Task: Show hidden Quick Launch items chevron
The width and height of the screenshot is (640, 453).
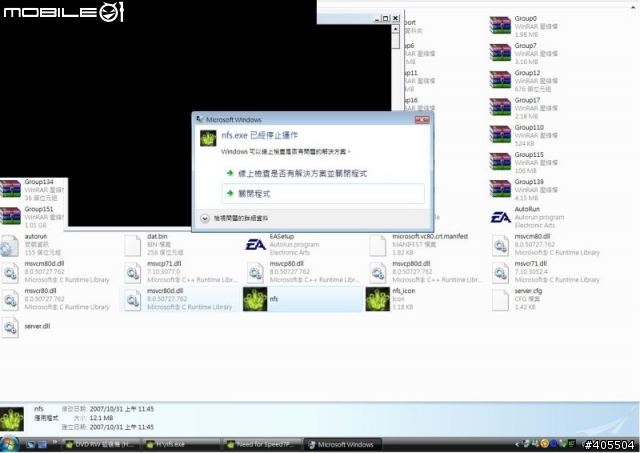Action: coord(55,442)
